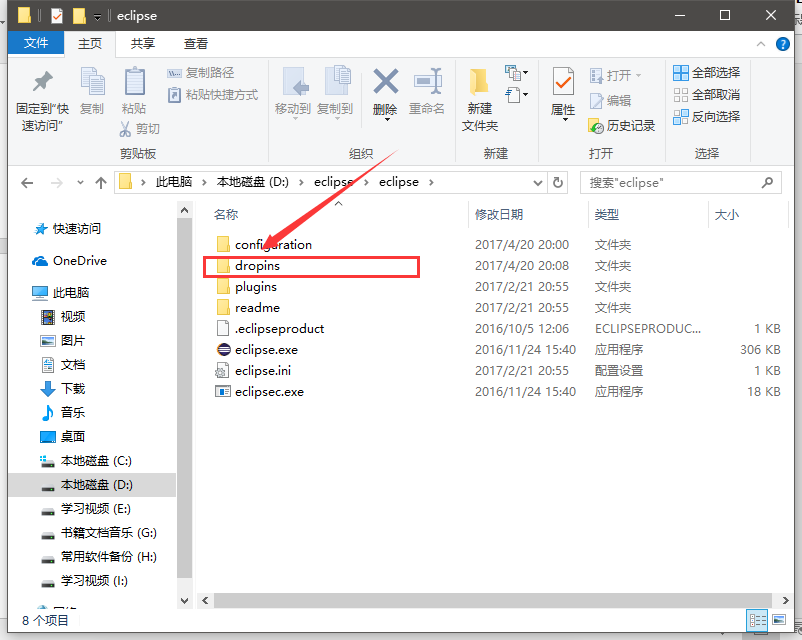
Task: Switch to the 主页 ribbon tab
Action: 90,44
